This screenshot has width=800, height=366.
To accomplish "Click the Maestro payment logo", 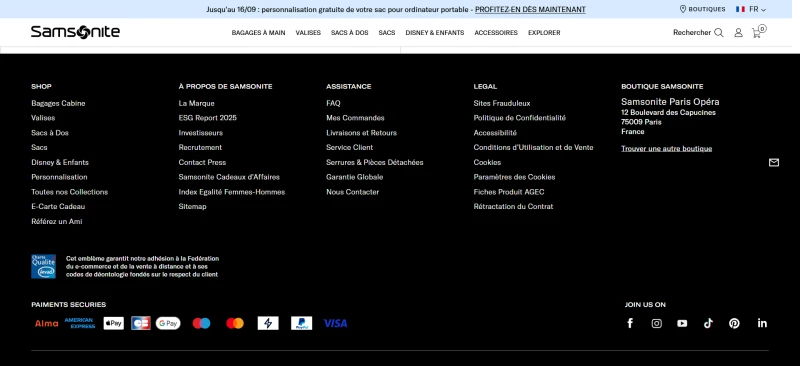I will point(202,323).
